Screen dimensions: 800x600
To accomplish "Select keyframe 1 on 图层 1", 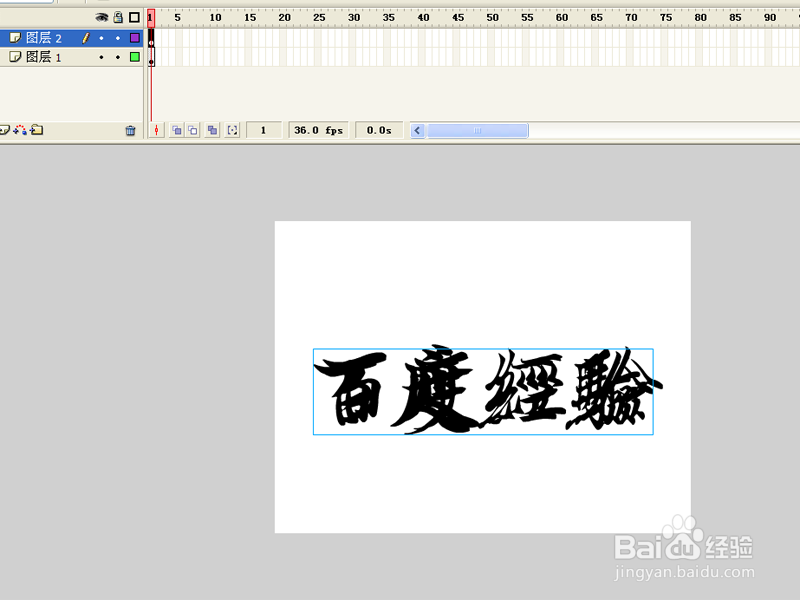I will click(x=151, y=57).
